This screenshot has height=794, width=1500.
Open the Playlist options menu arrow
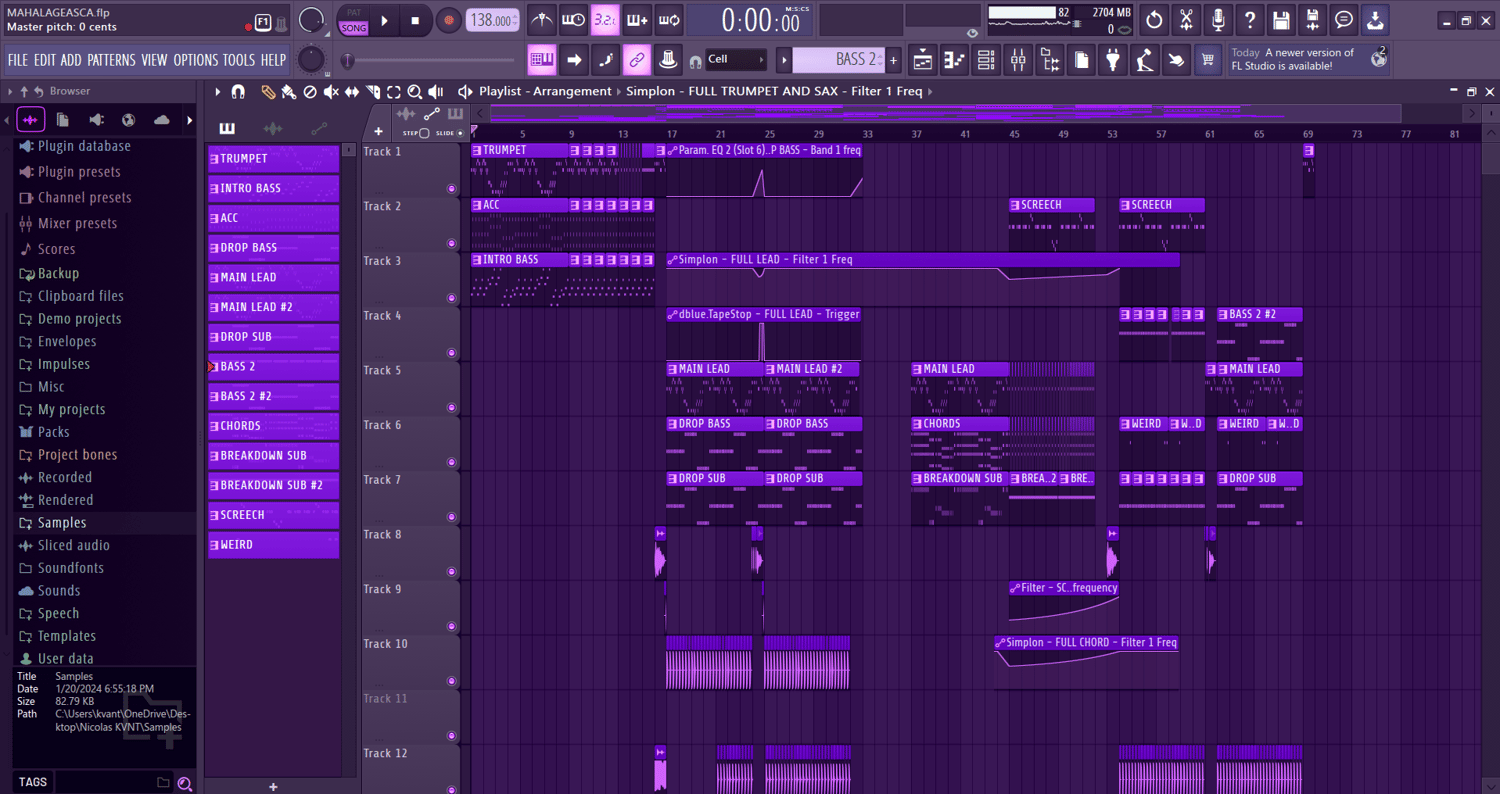(x=217, y=92)
